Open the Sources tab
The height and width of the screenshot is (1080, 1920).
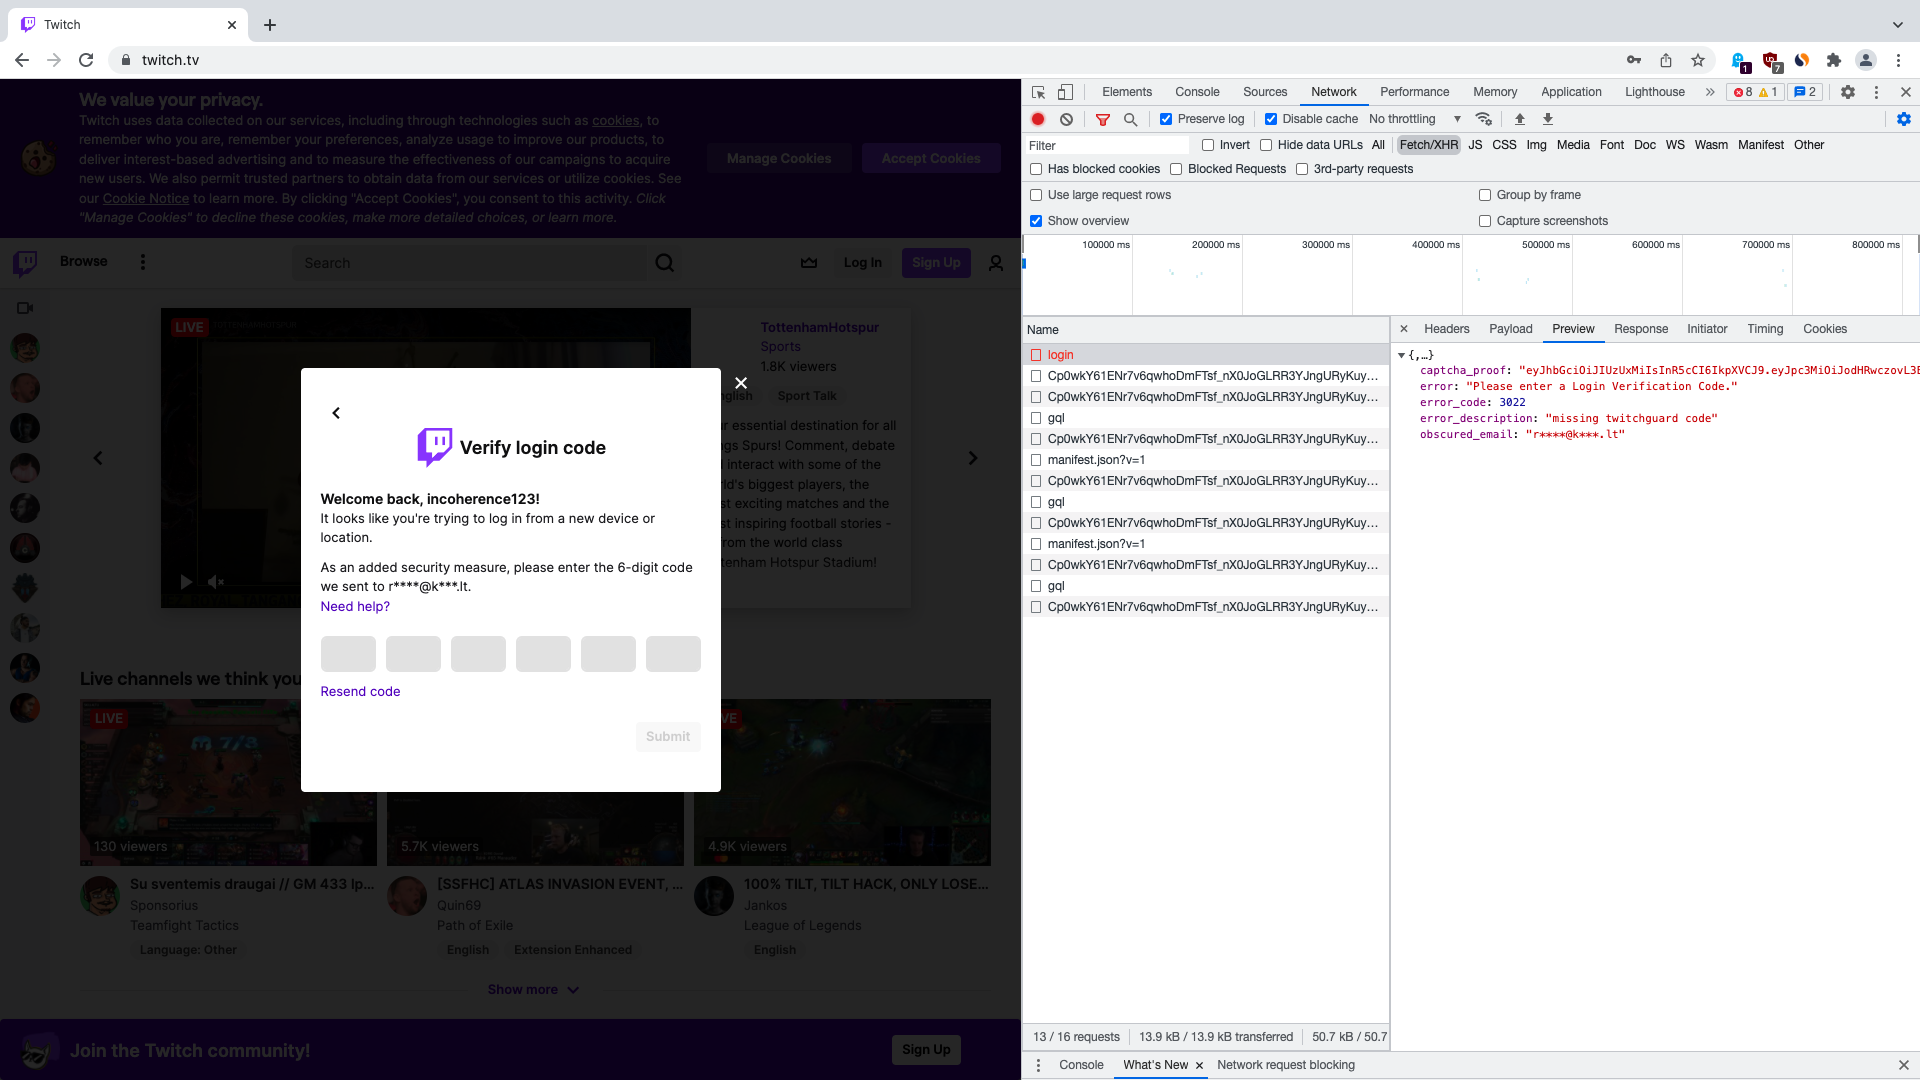point(1265,92)
